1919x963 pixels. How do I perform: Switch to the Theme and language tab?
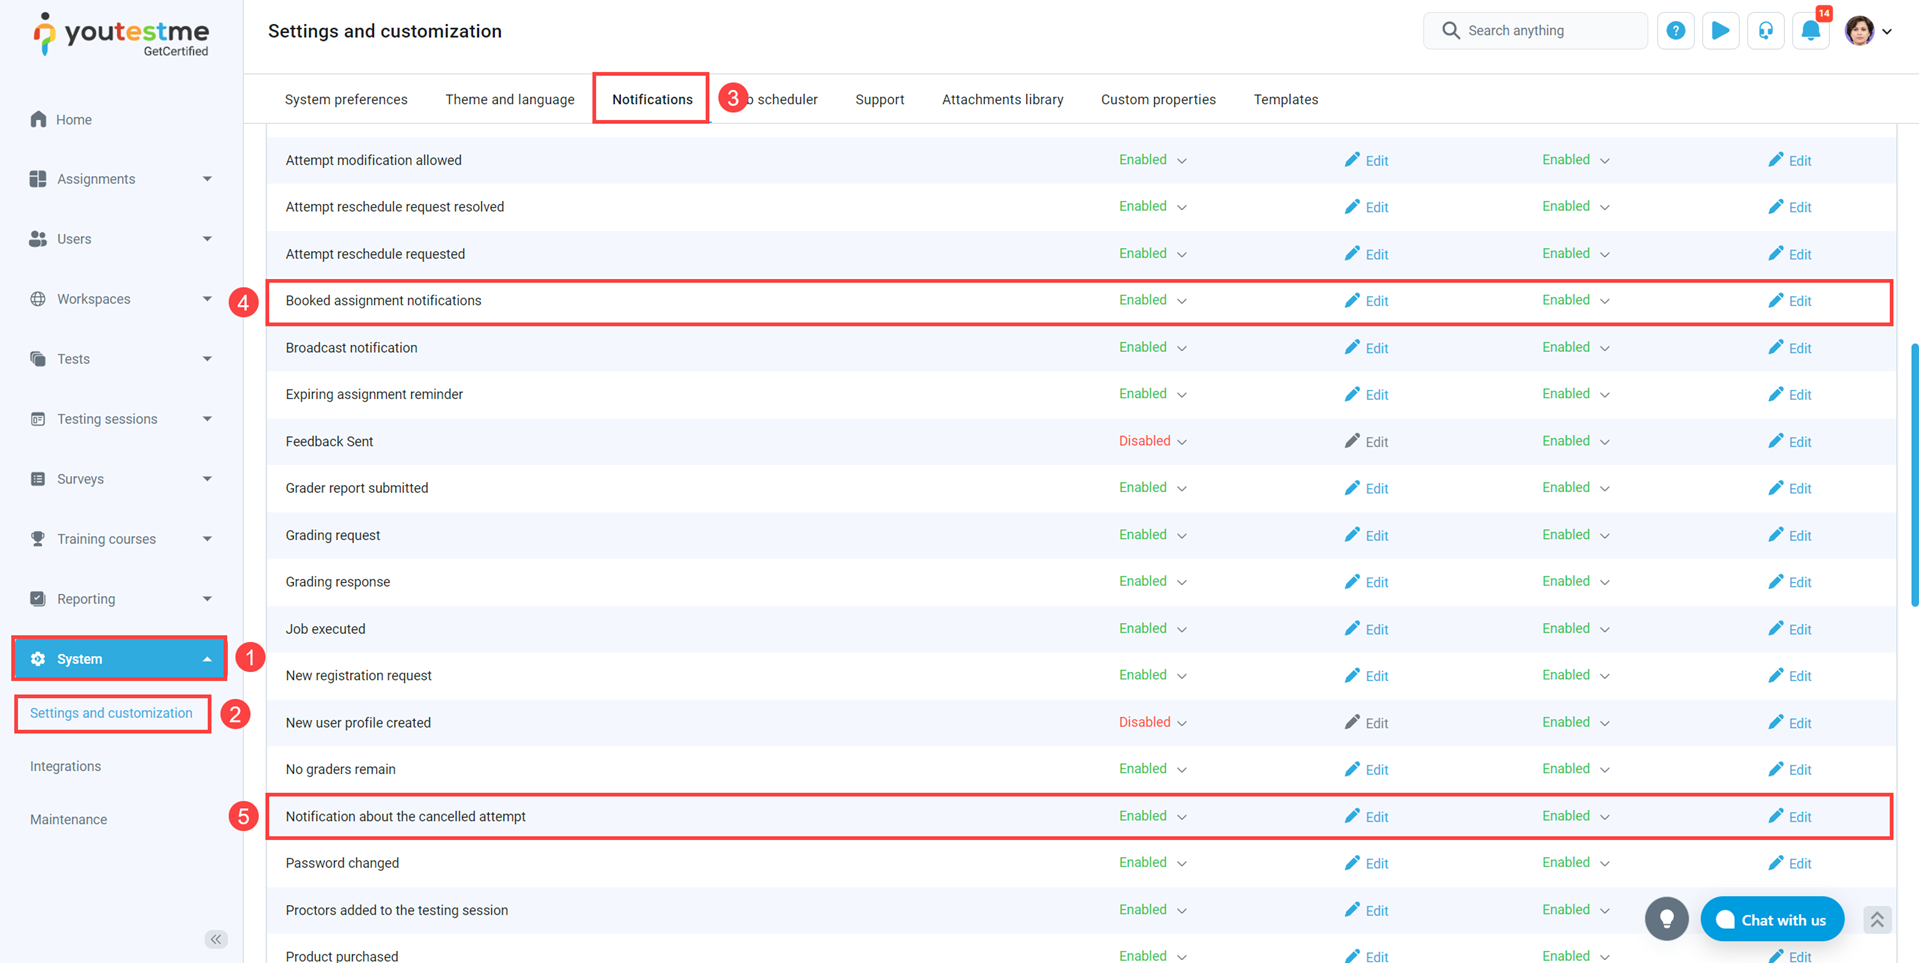click(x=509, y=99)
